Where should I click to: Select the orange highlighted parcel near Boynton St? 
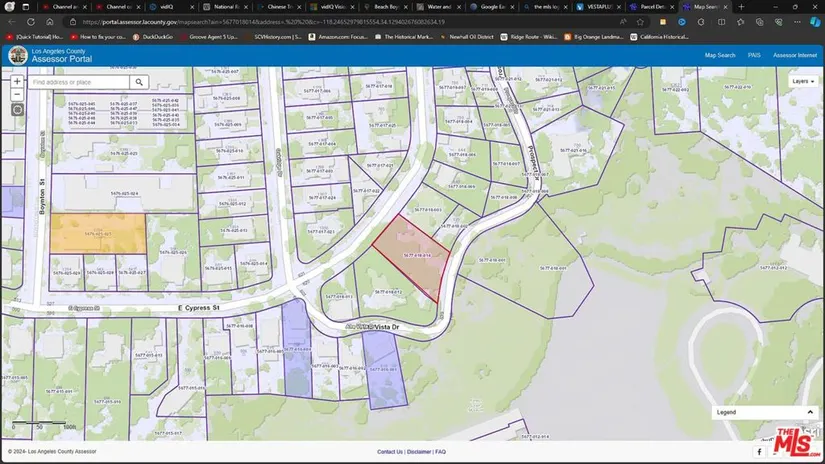pos(97,233)
